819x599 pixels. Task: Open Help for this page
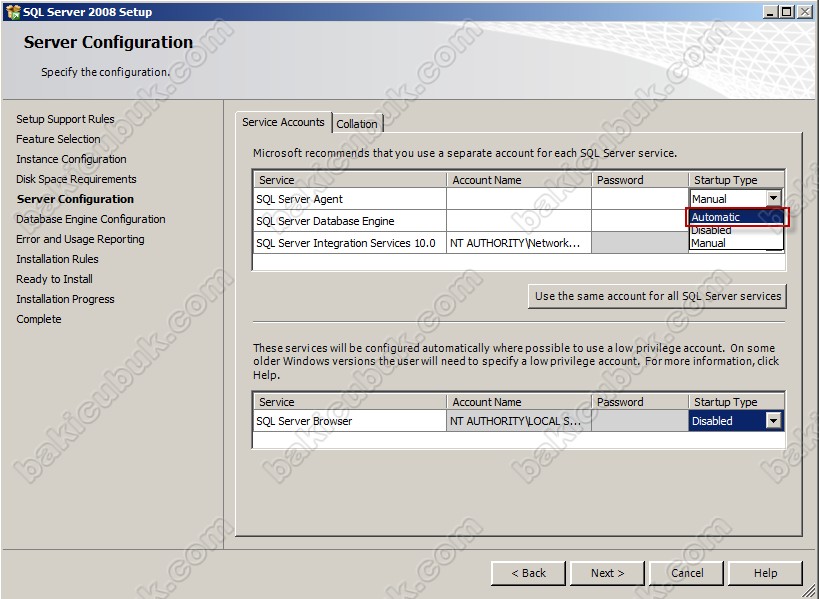765,573
